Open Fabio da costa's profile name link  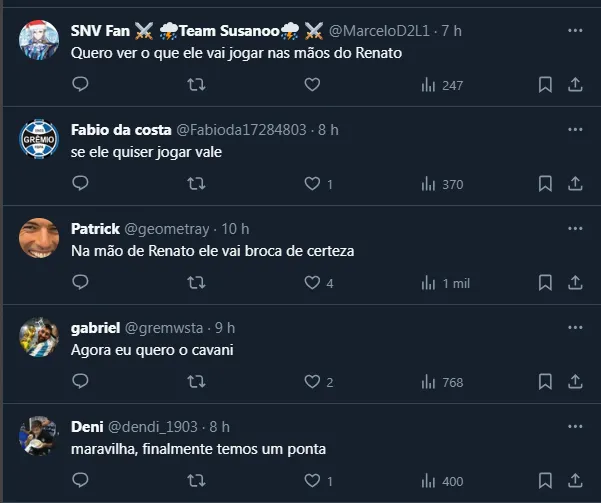[x=121, y=129]
